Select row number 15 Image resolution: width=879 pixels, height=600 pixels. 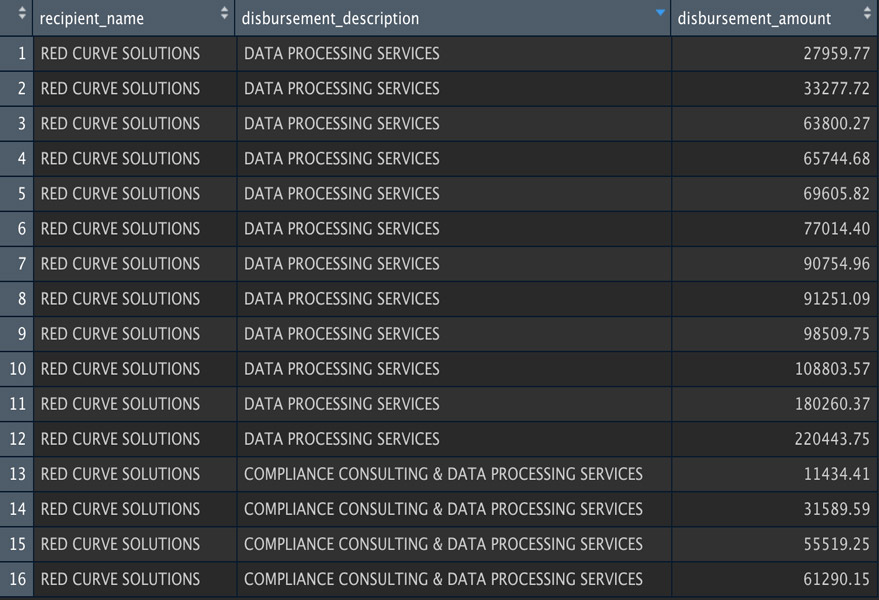pos(17,544)
